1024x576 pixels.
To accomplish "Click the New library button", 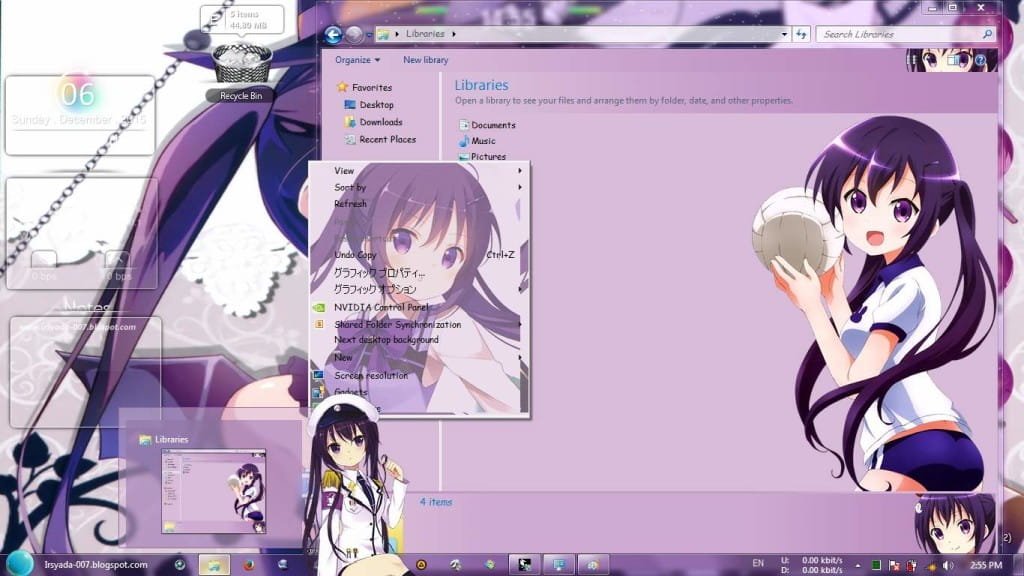I will (425, 60).
